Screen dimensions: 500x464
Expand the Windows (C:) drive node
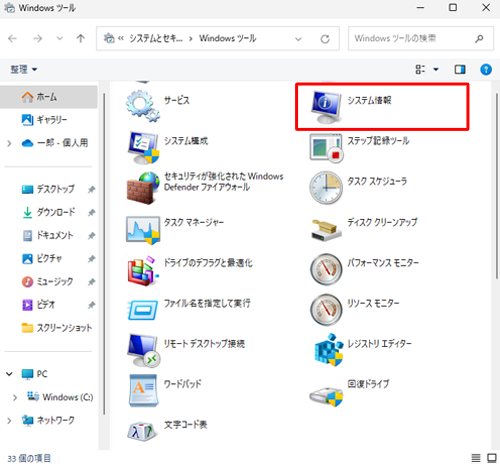[x=15, y=397]
